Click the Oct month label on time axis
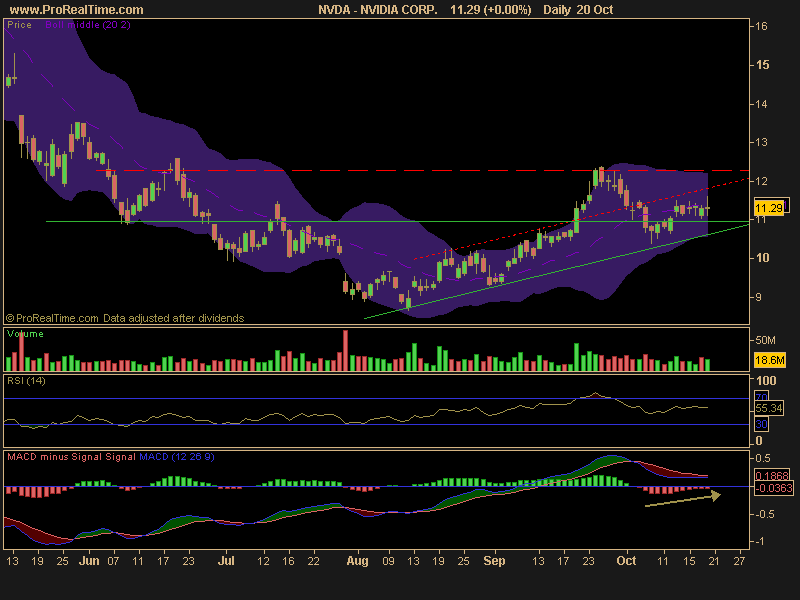800x600 pixels. coord(626,561)
